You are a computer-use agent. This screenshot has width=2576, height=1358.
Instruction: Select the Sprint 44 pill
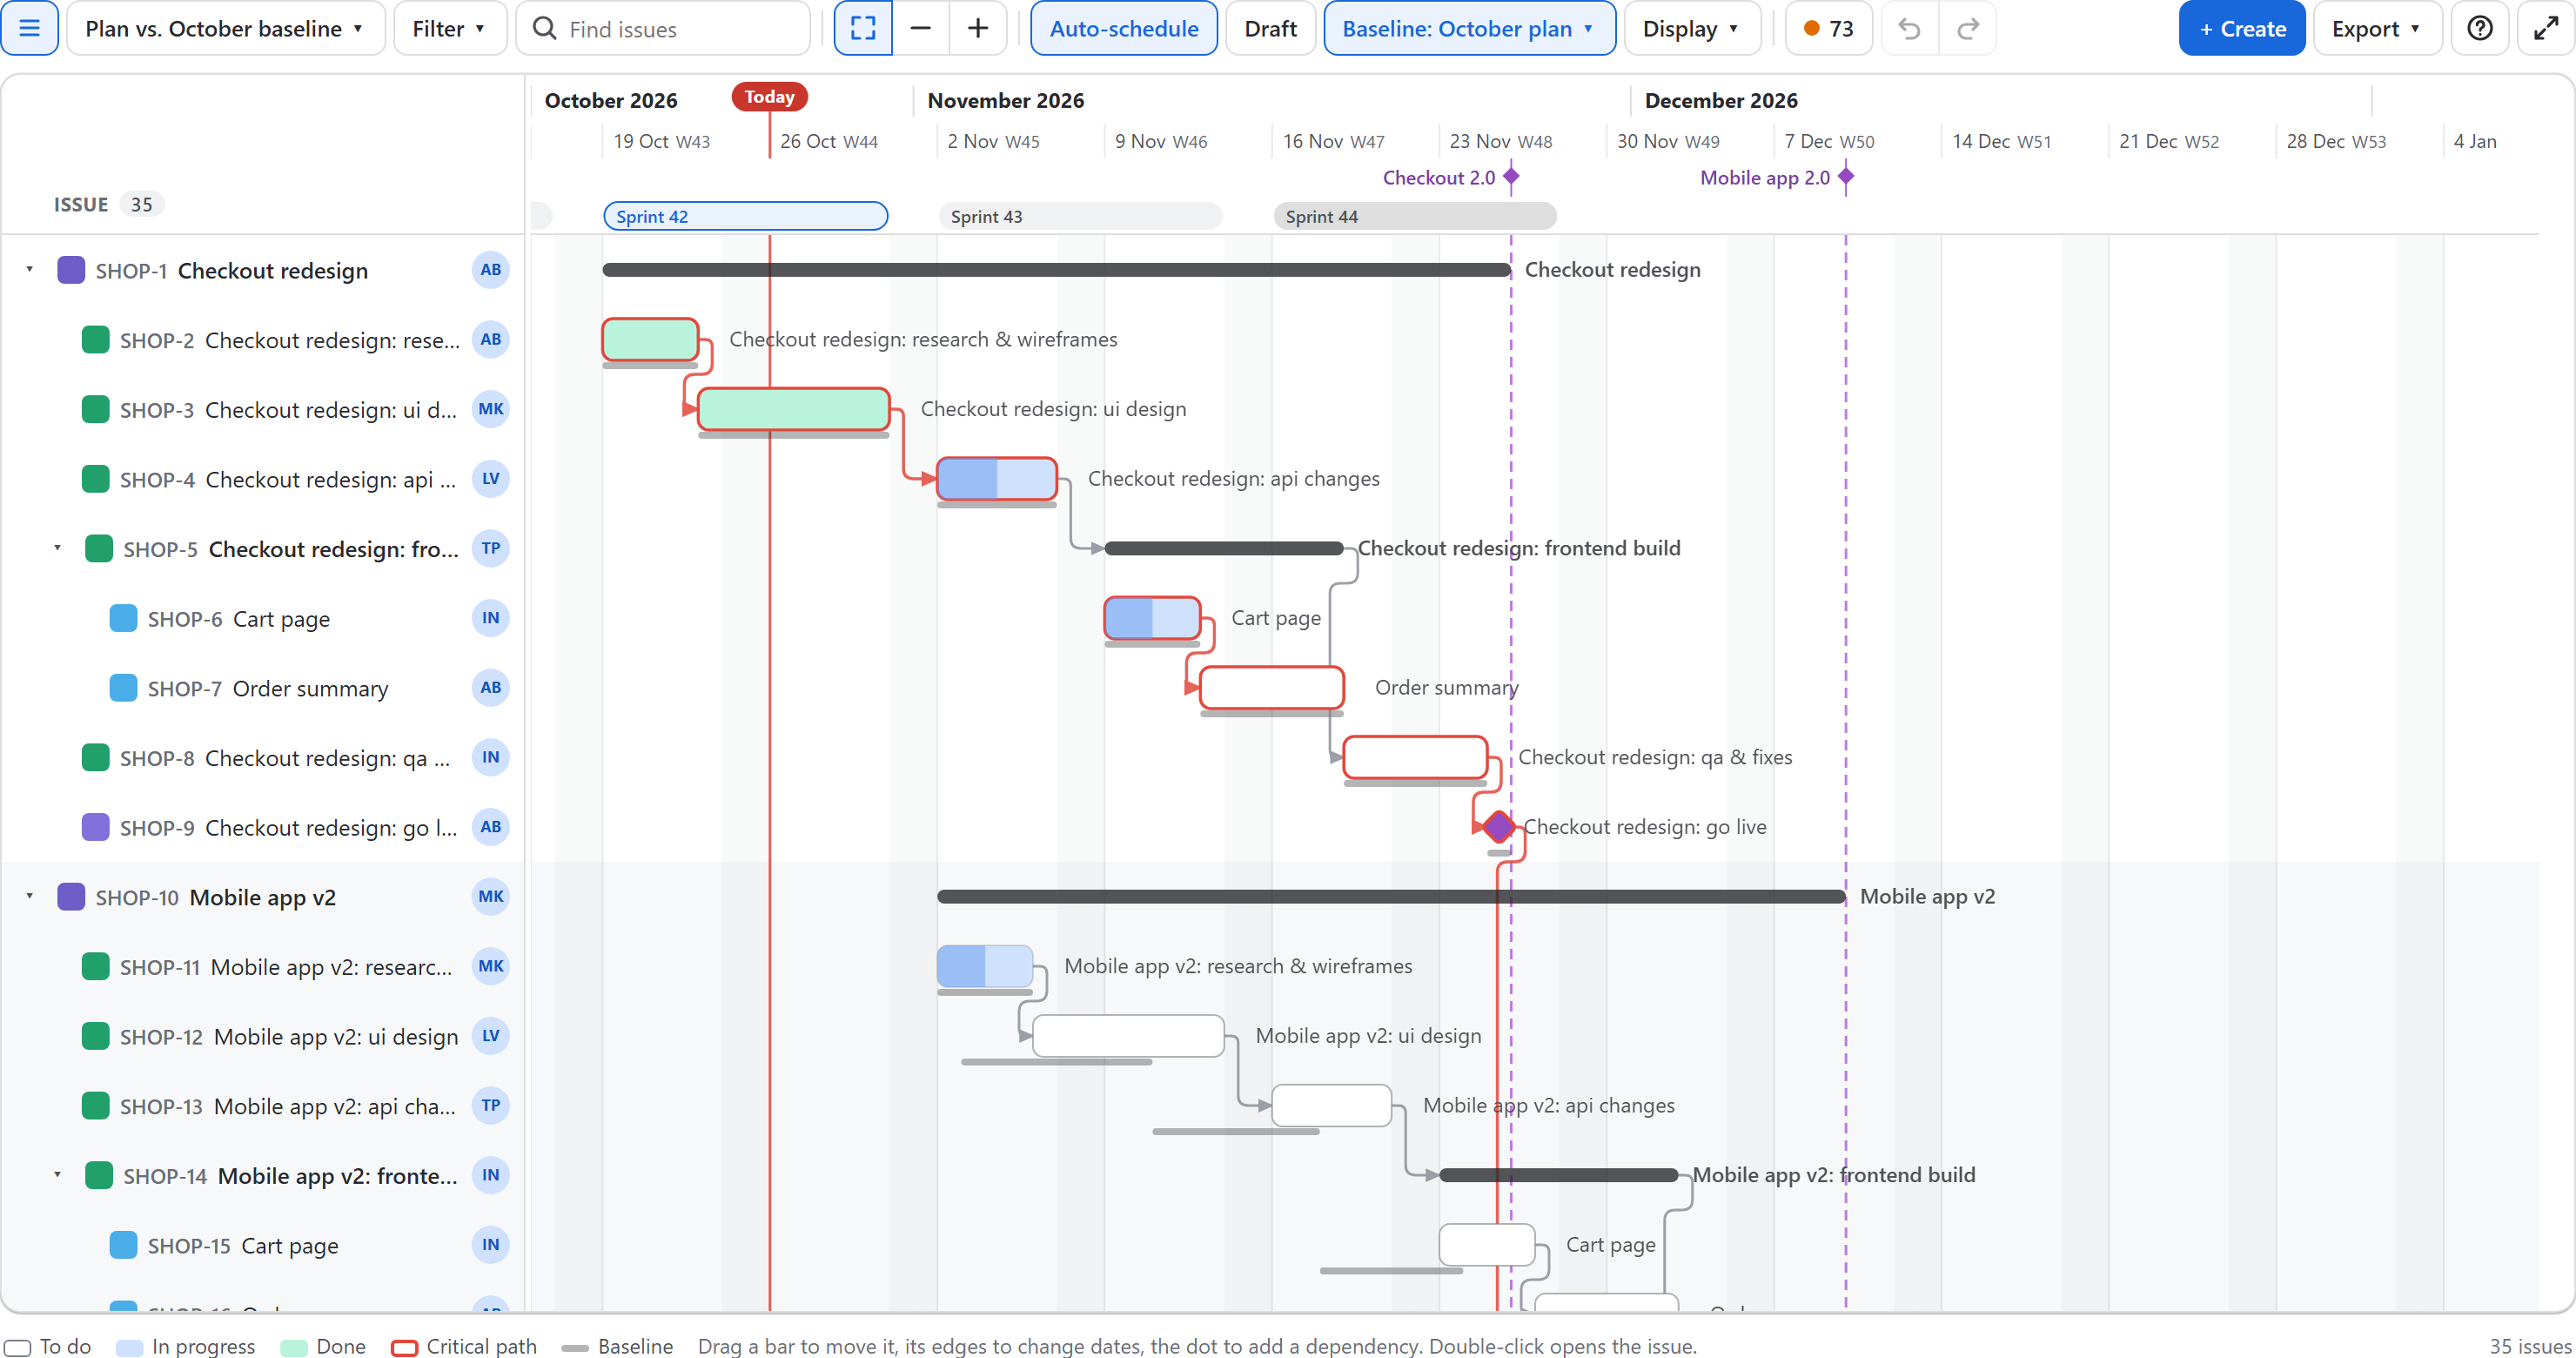1414,216
